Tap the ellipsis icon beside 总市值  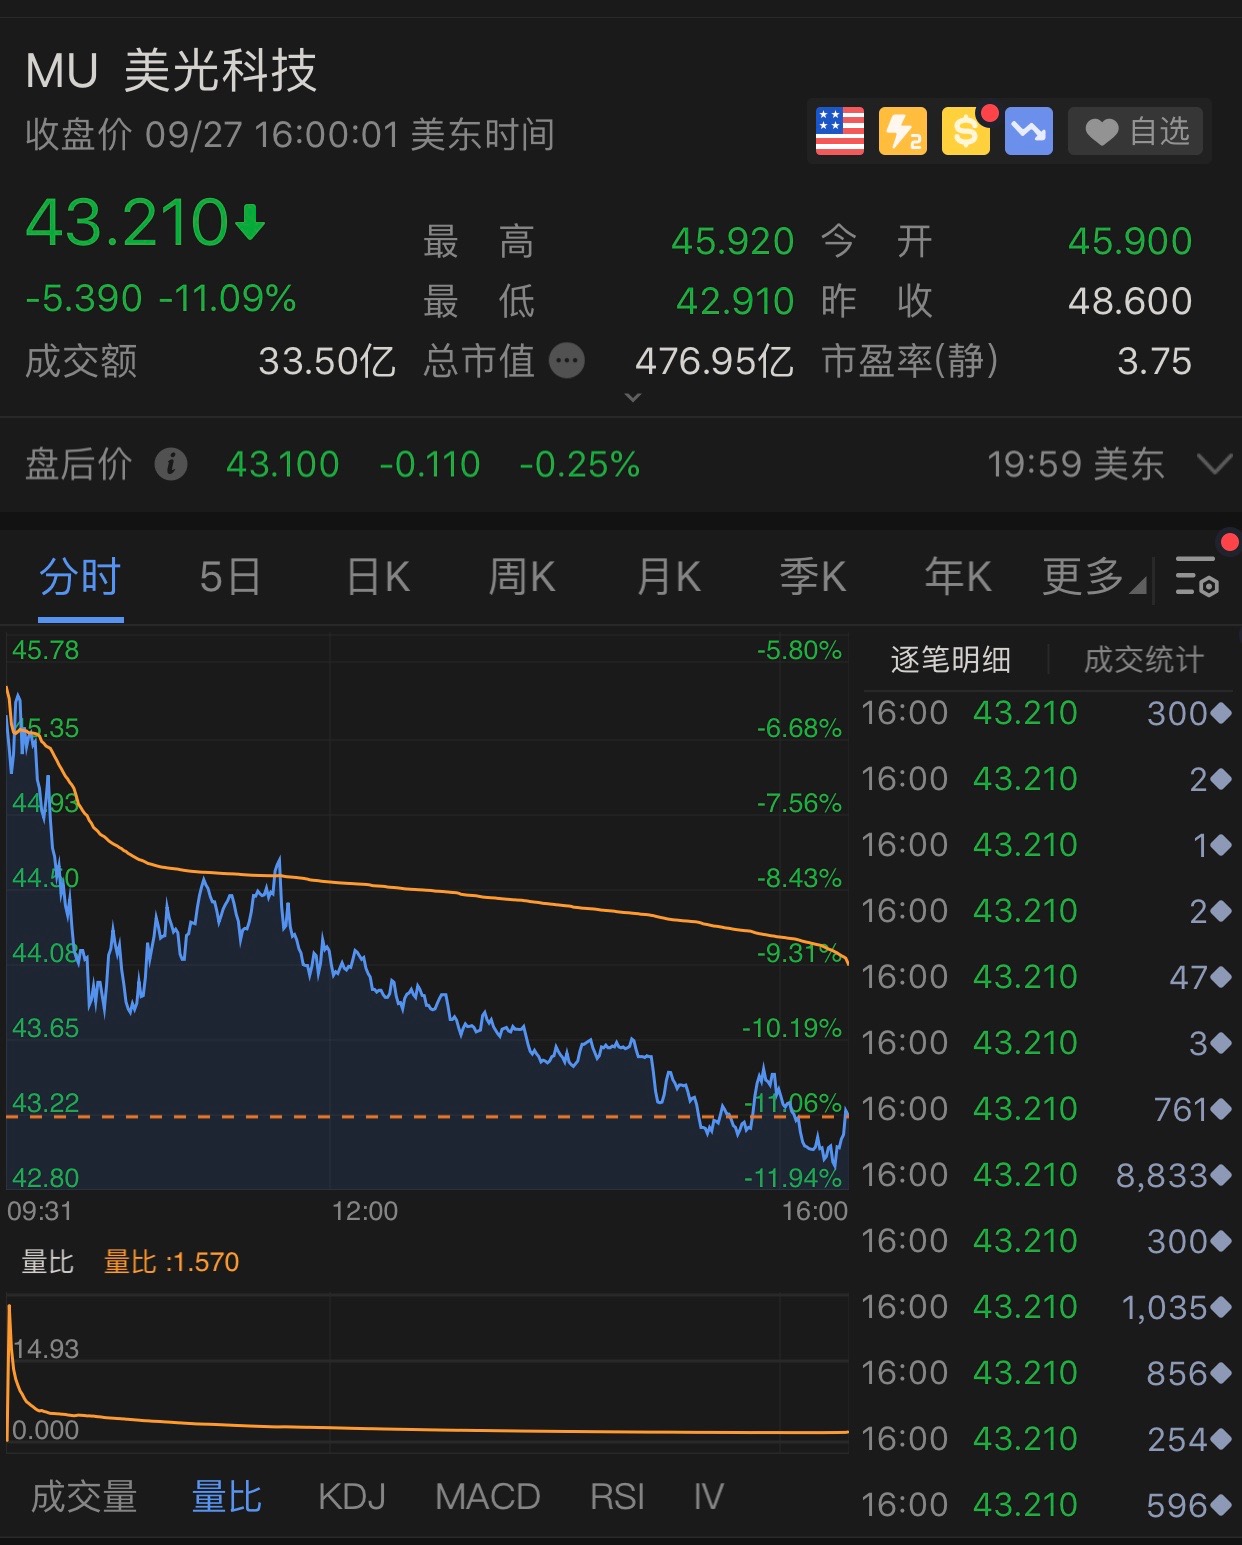[x=567, y=361]
